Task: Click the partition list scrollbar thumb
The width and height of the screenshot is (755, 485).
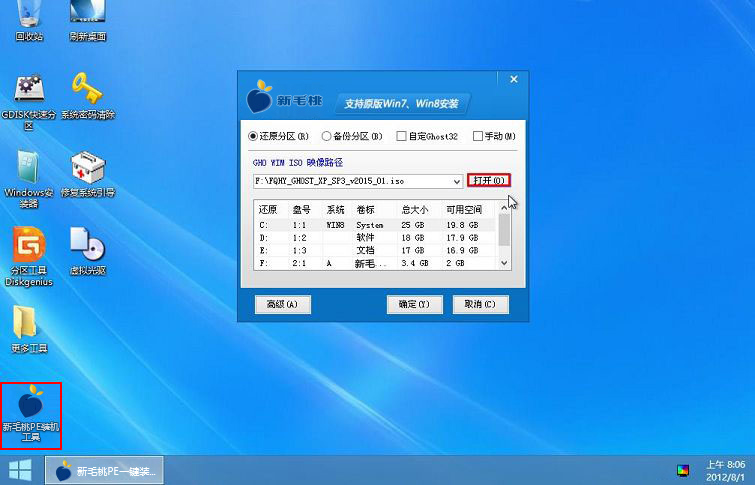Action: 504,230
